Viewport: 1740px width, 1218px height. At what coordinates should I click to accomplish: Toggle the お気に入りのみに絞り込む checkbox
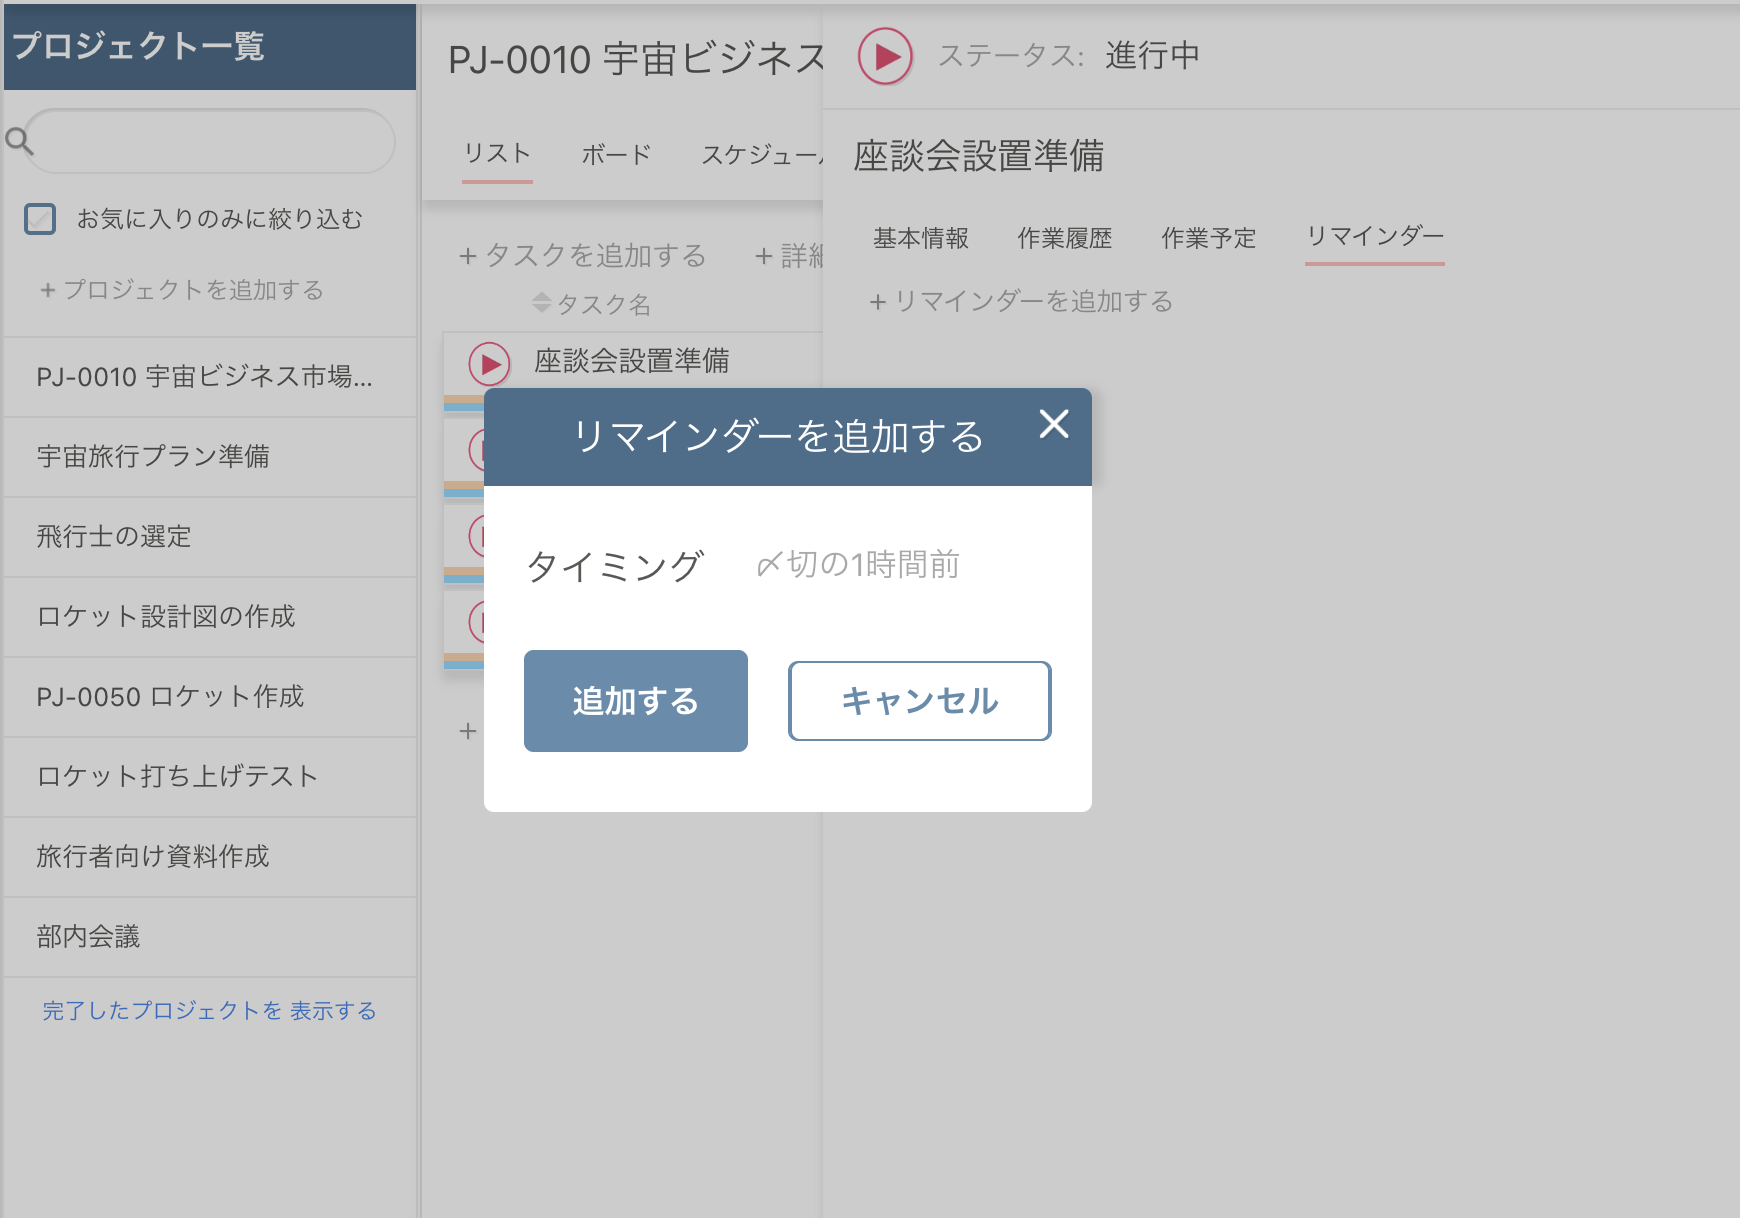[40, 219]
